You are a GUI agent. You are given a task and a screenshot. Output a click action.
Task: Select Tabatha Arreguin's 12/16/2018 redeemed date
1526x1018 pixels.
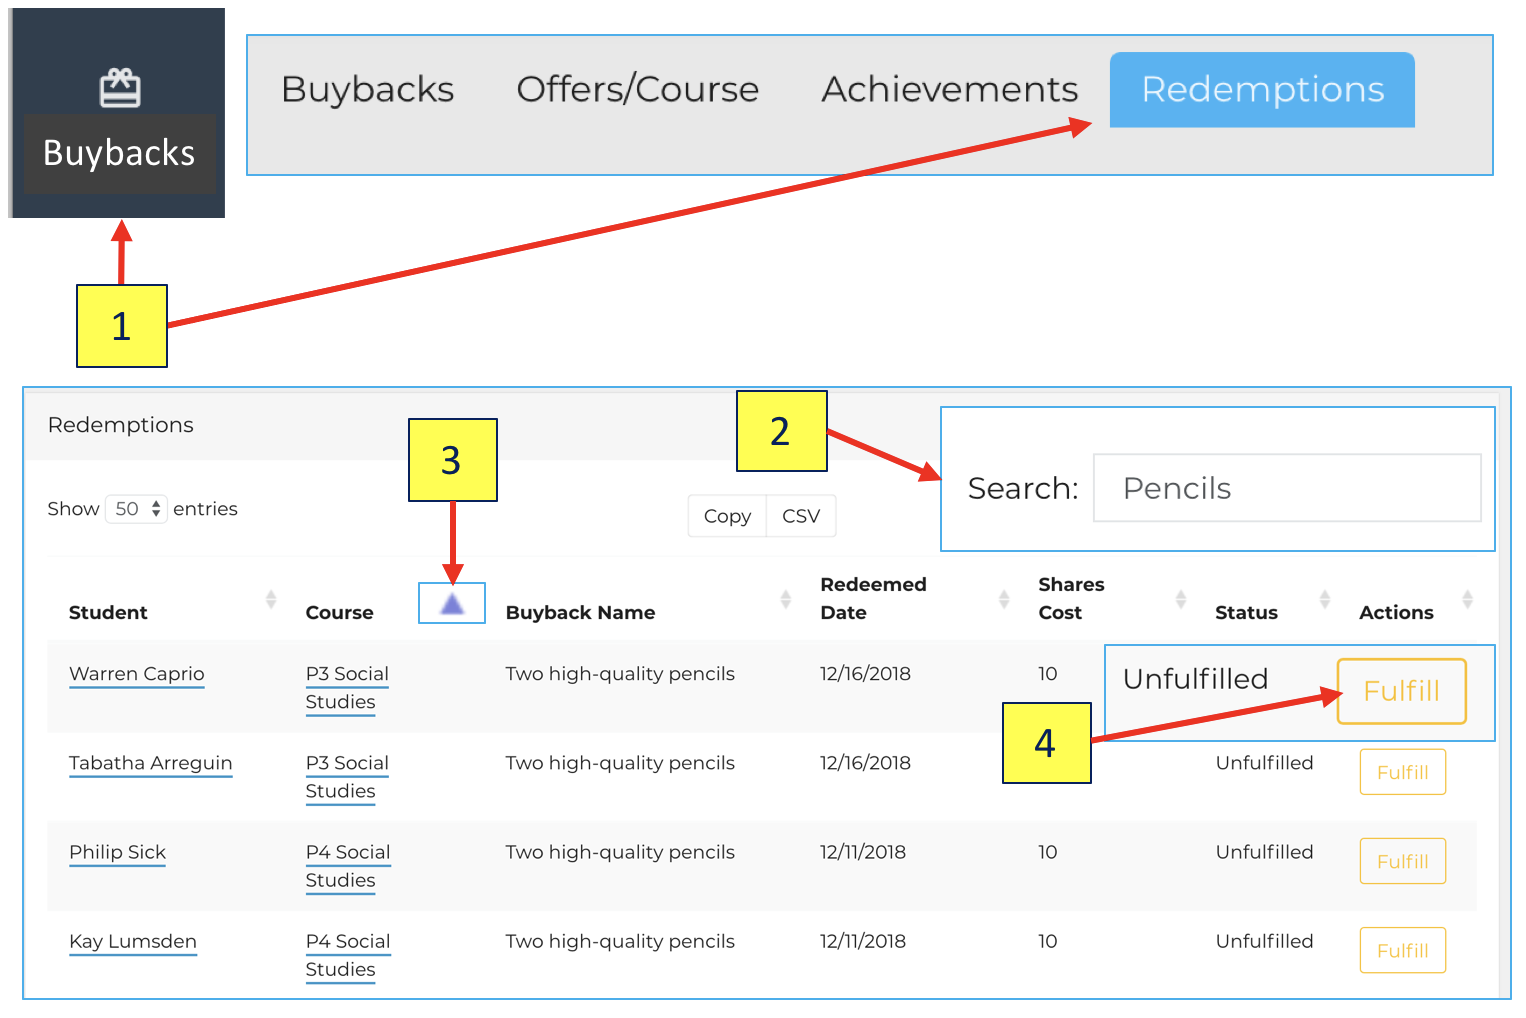(865, 762)
